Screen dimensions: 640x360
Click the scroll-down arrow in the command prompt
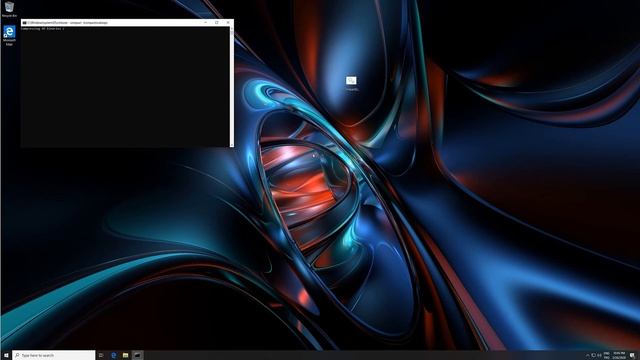tap(231, 144)
